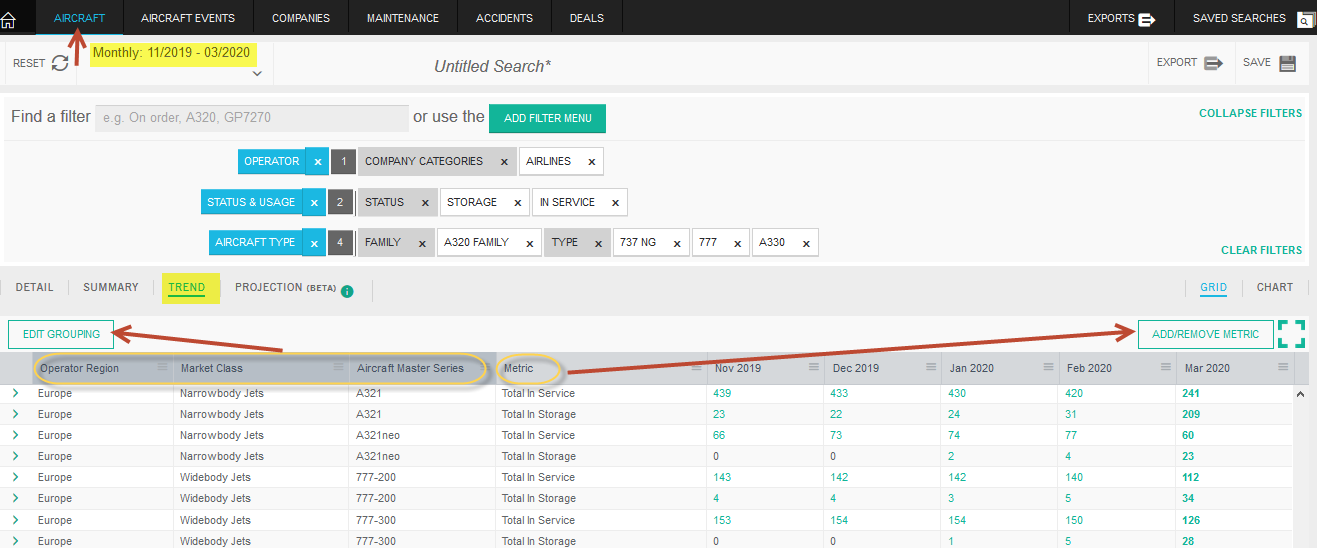
Task: Open Aircraft Master Series column menu
Action: [483, 368]
